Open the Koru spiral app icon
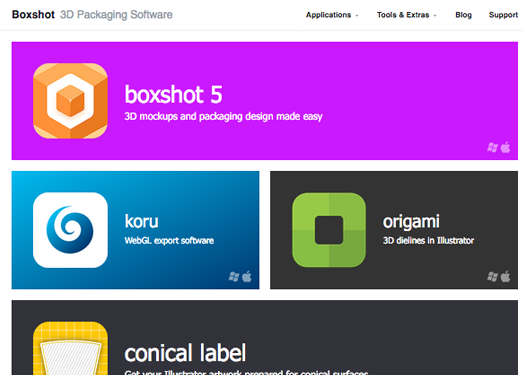523x375 pixels. [70, 230]
